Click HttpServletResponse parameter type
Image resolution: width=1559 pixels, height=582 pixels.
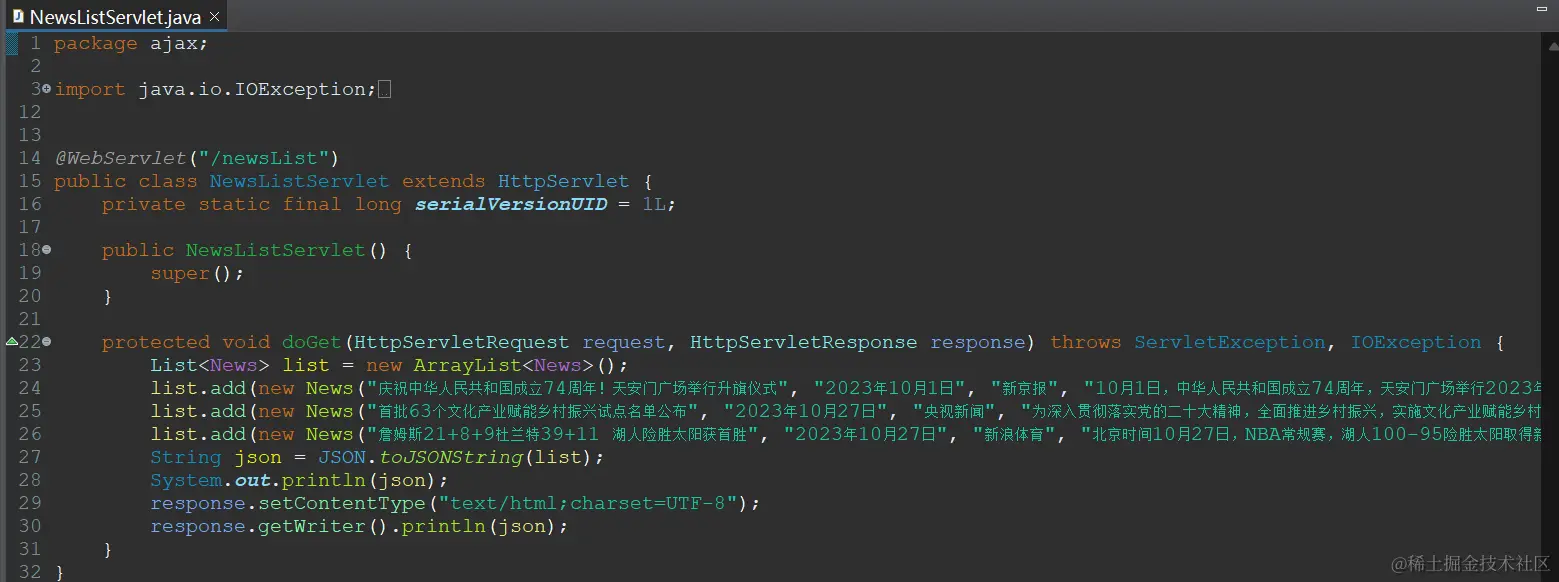pos(803,342)
